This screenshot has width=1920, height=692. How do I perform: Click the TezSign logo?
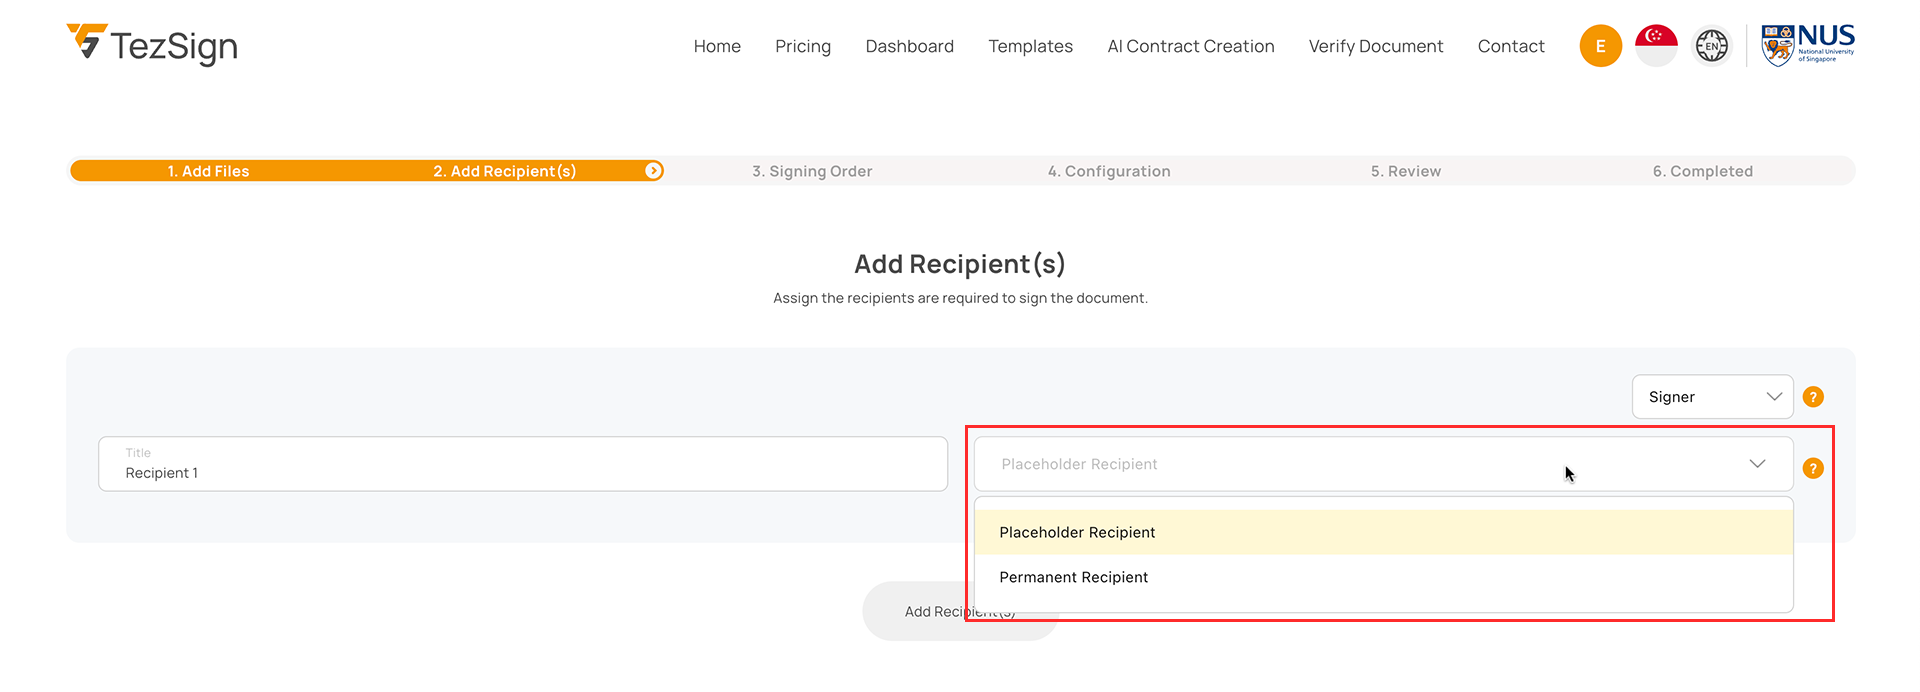tap(152, 45)
